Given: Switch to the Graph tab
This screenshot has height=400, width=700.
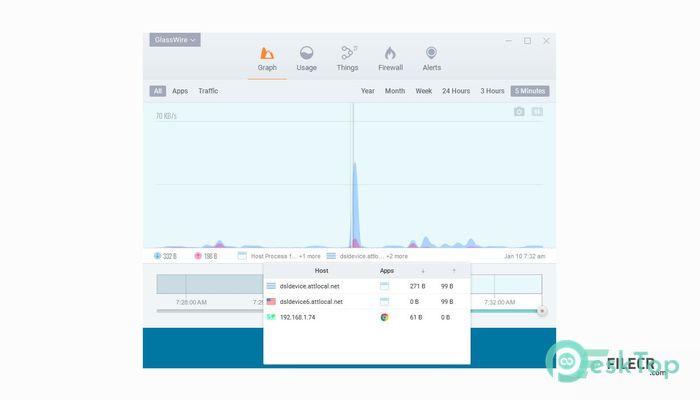Looking at the screenshot, I should point(267,59).
